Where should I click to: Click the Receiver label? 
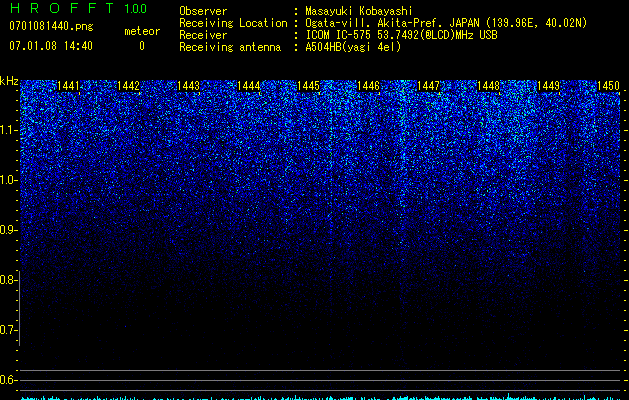(x=203, y=35)
